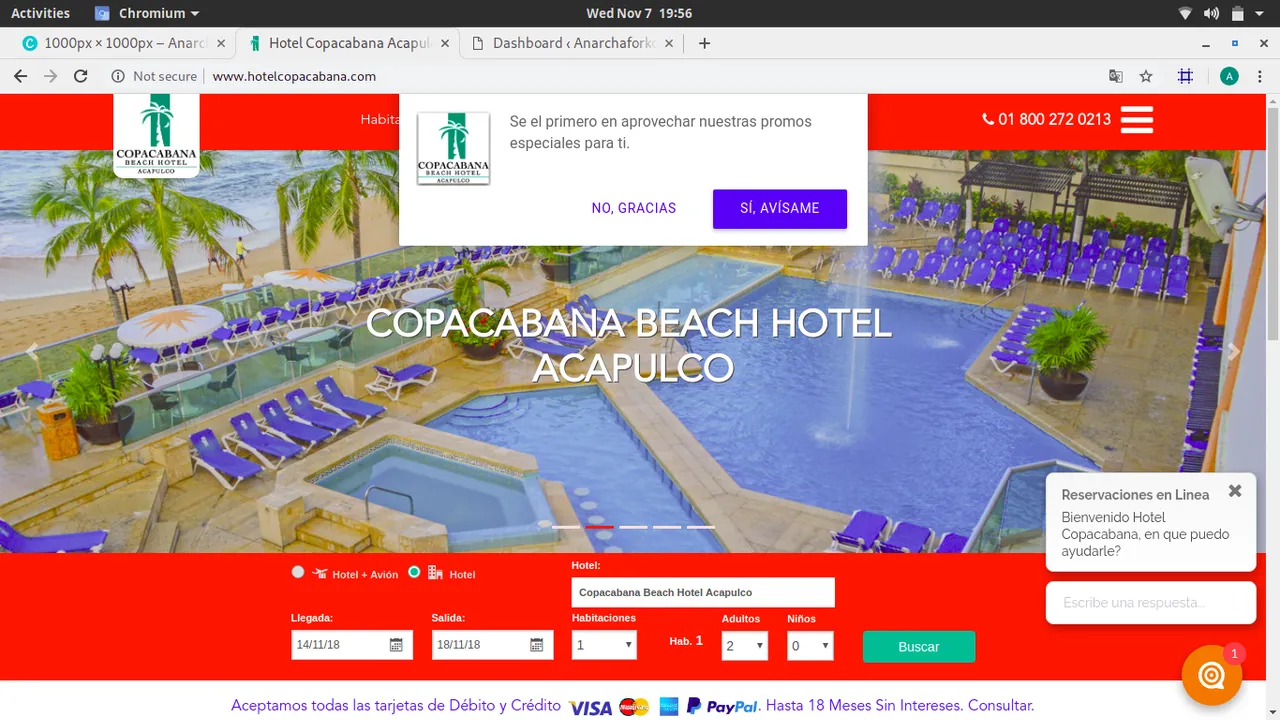Click the translate page icon in address bar
This screenshot has height=720, width=1280.
pyautogui.click(x=1116, y=76)
